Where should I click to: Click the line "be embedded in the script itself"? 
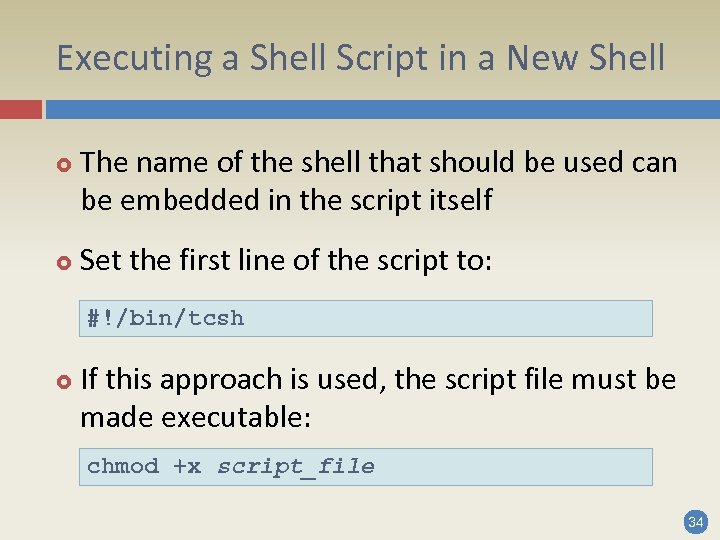[x=286, y=200]
